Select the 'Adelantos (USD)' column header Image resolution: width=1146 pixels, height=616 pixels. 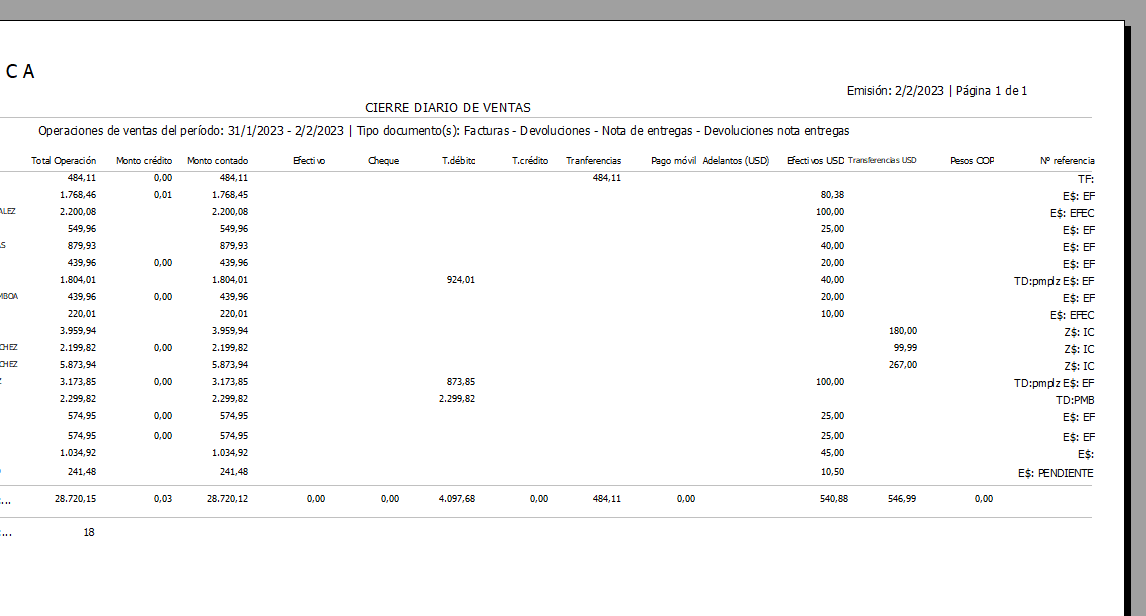pos(736,161)
